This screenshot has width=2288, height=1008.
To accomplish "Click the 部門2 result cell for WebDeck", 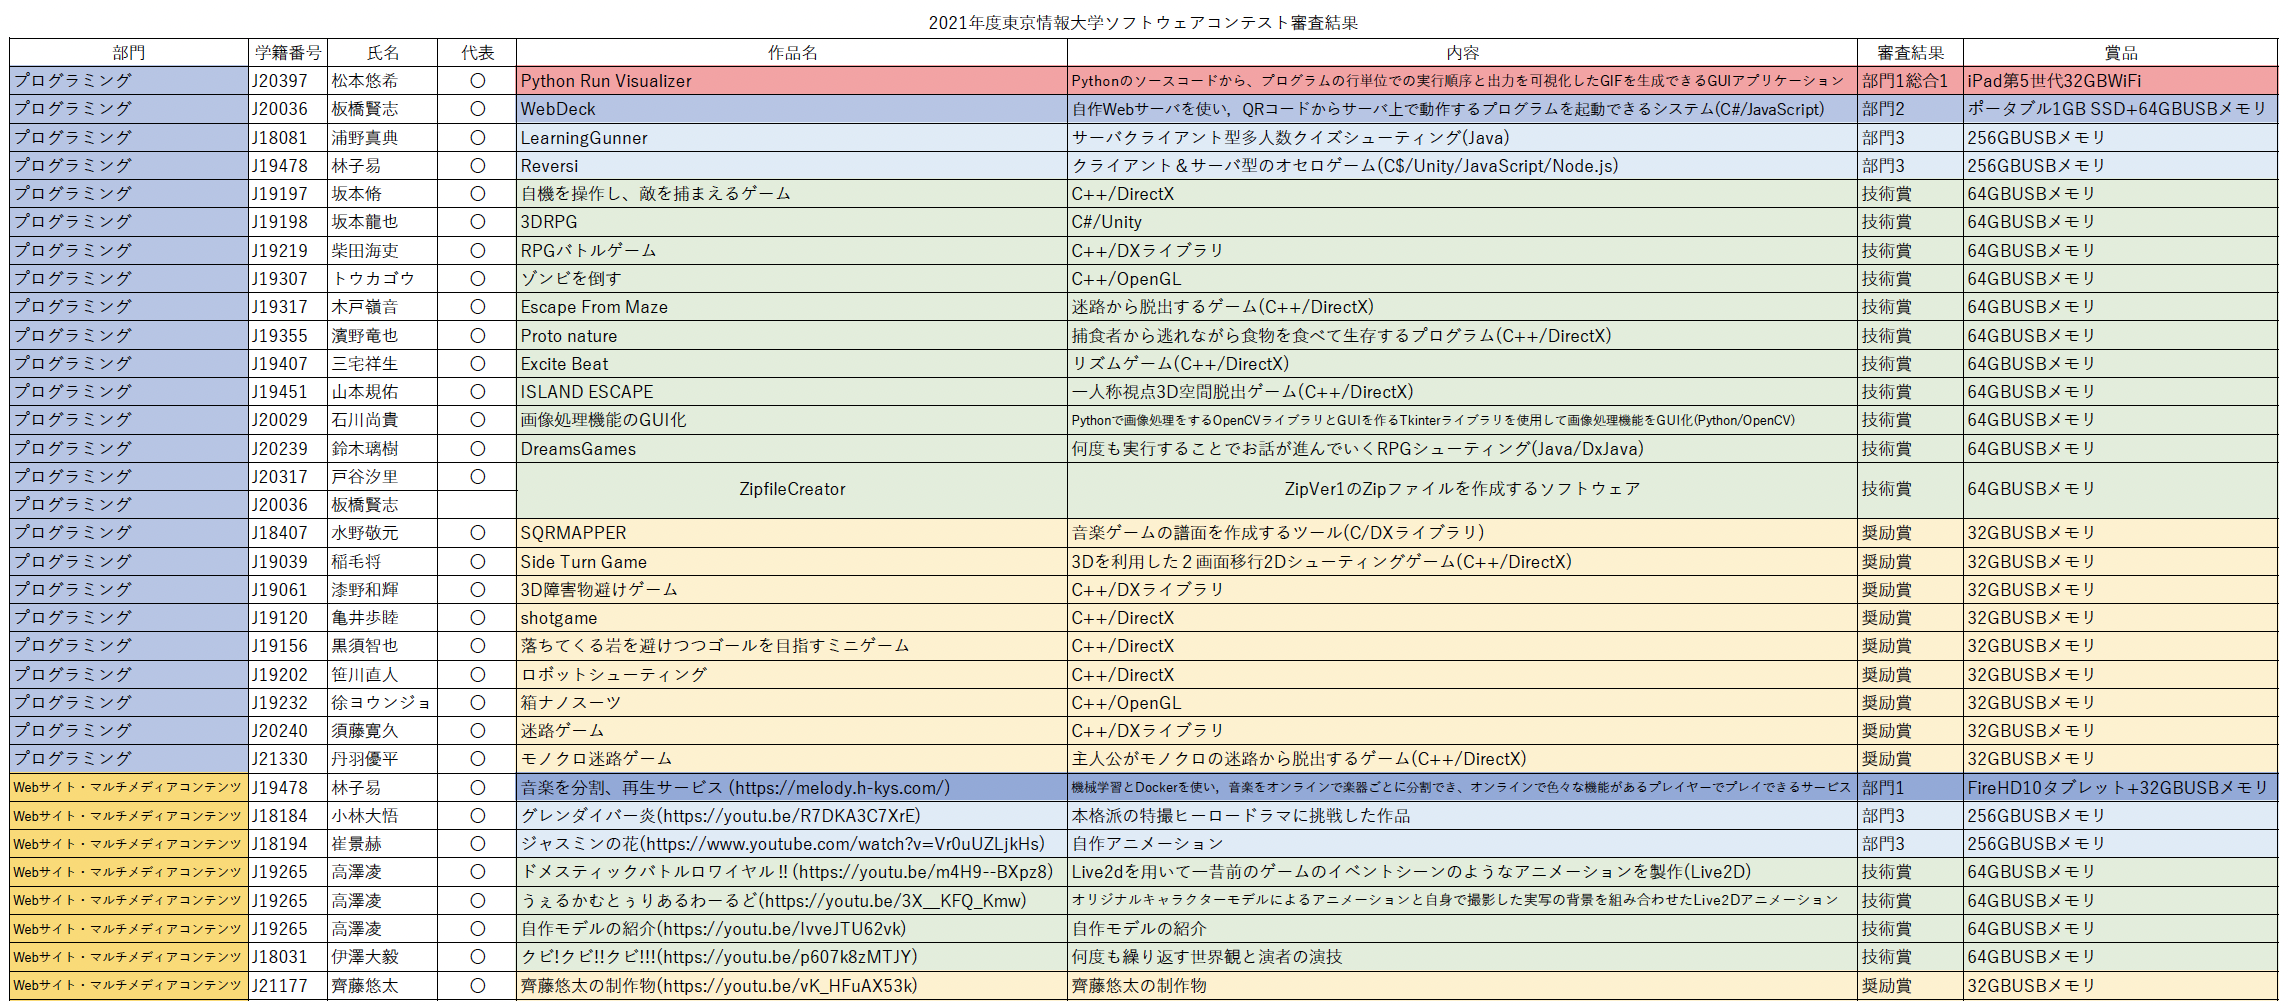I will point(1910,109).
